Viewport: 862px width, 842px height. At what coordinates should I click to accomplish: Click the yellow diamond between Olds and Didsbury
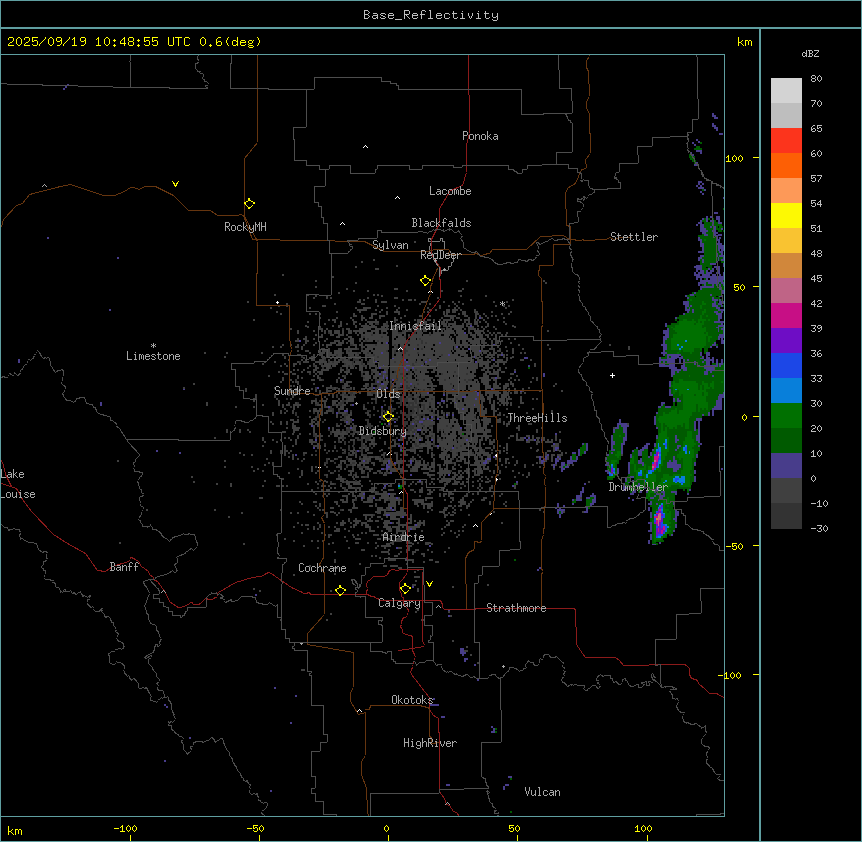[388, 416]
